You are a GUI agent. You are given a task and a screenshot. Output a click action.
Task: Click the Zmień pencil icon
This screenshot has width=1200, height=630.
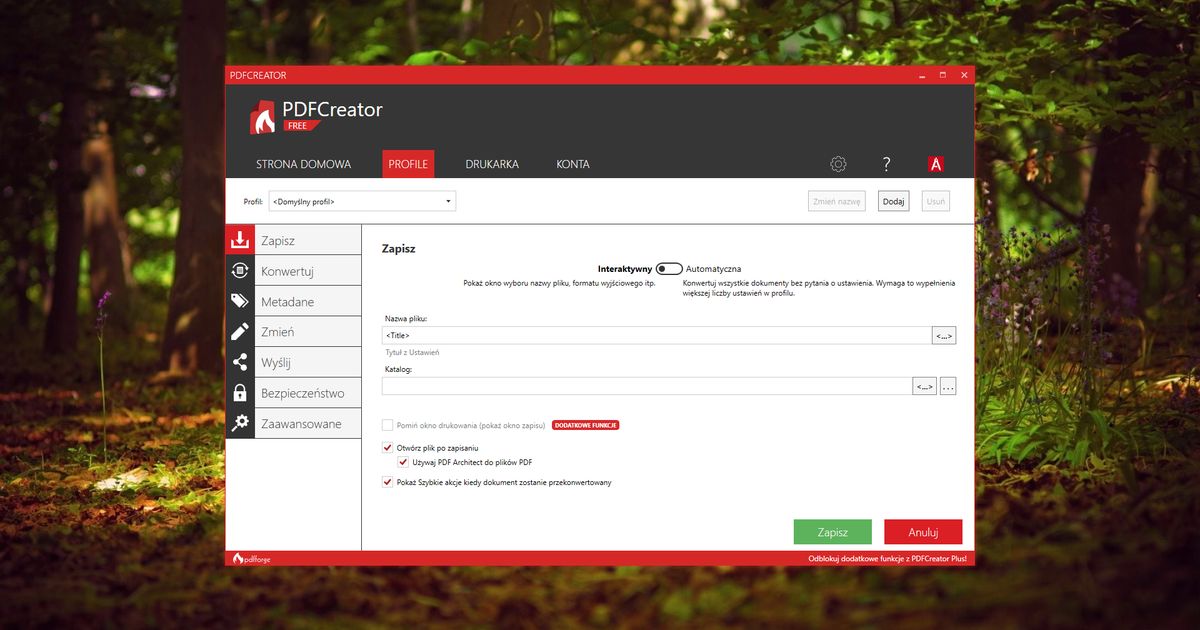(240, 332)
